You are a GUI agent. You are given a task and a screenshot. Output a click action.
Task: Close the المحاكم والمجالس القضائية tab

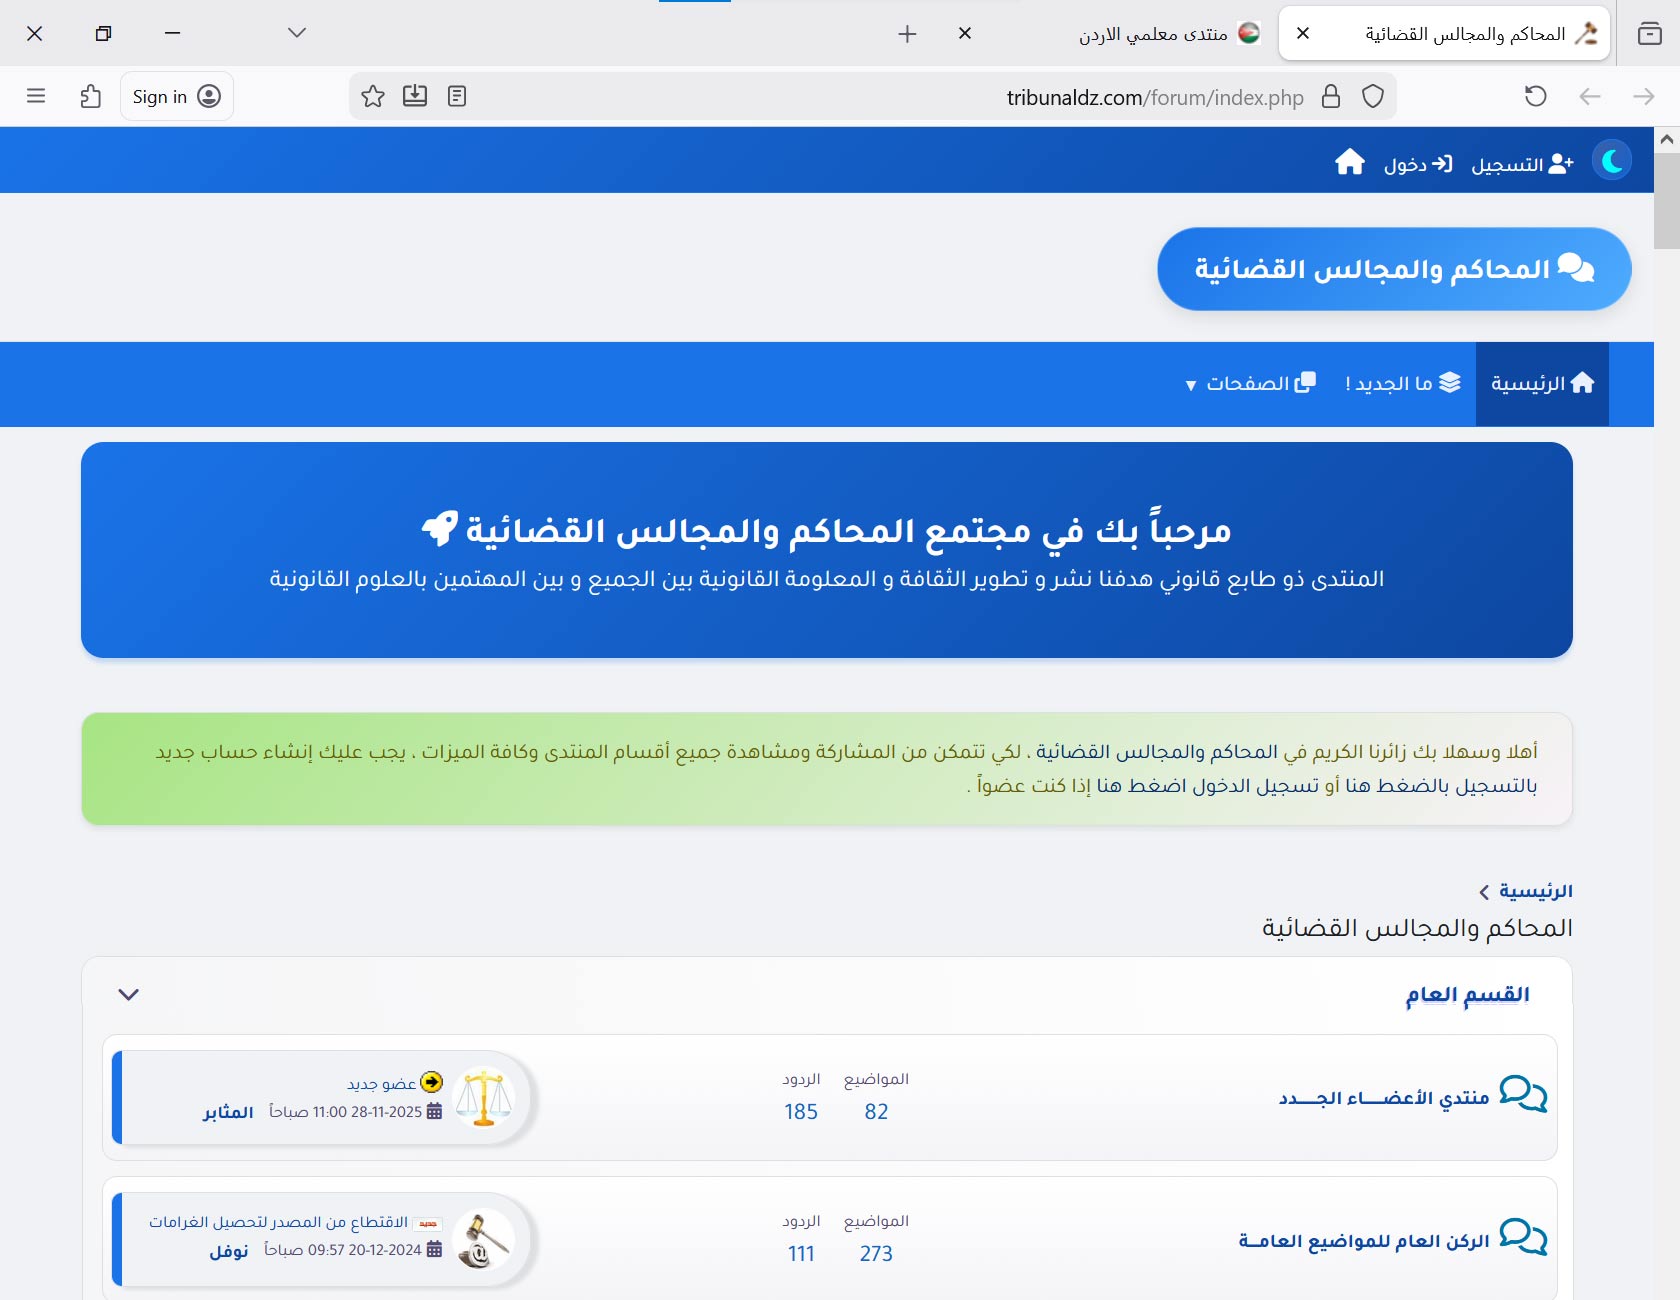pyautogui.click(x=1303, y=33)
